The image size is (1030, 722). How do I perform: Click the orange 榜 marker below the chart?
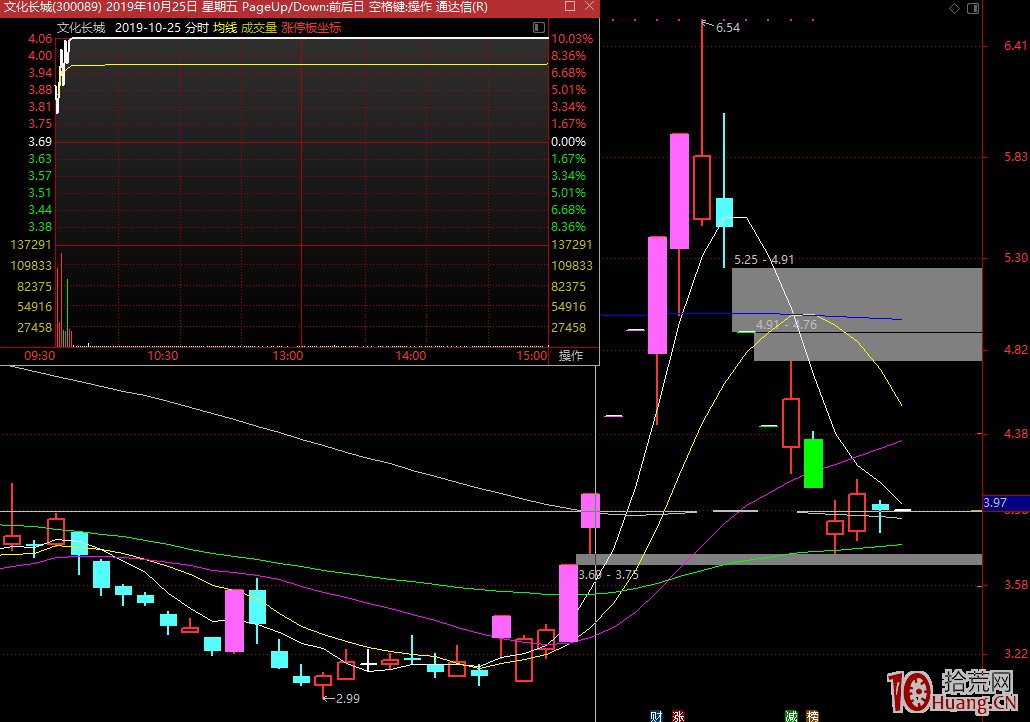point(813,715)
